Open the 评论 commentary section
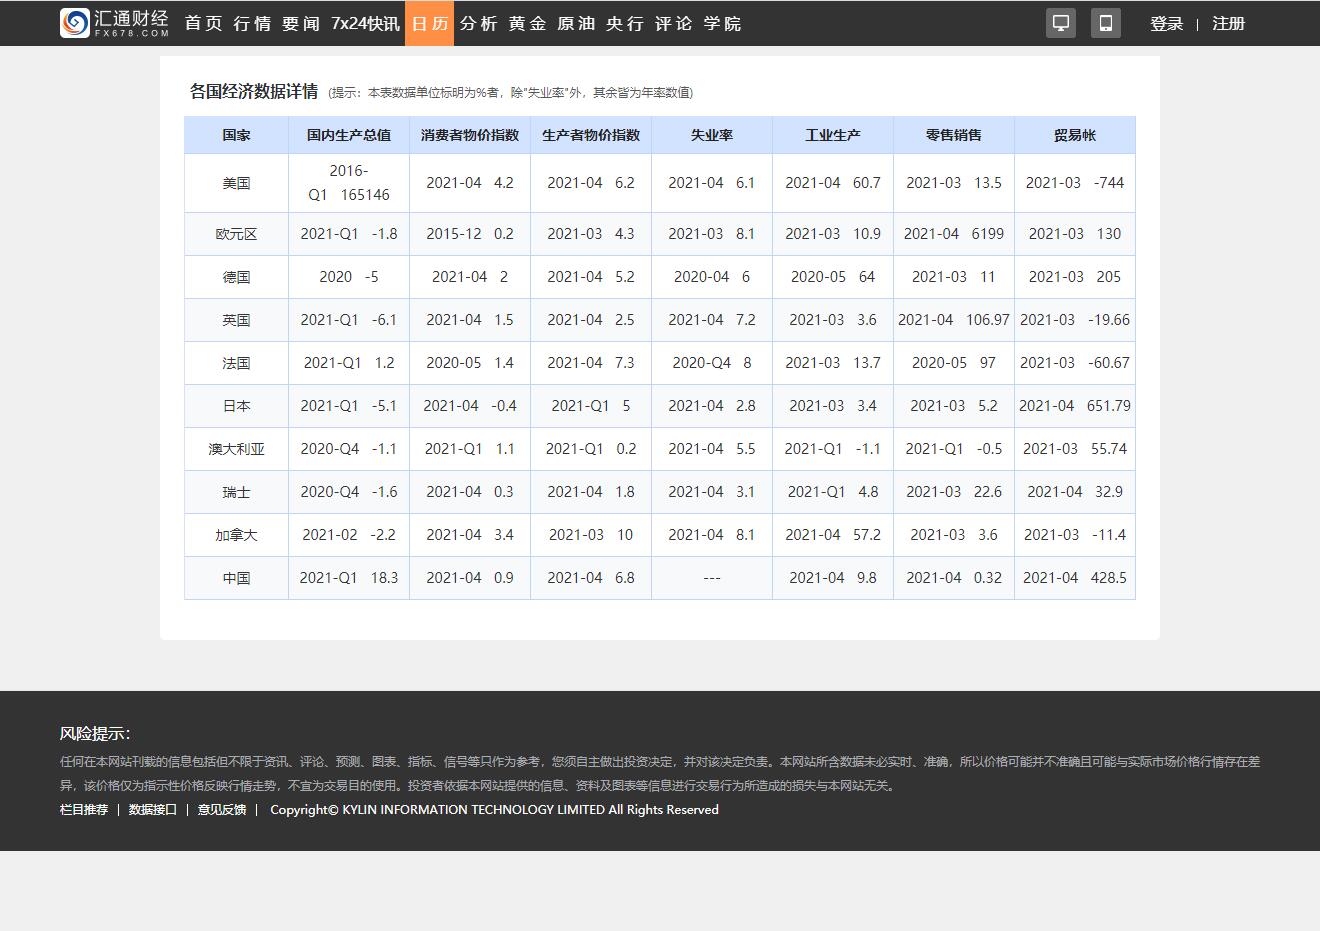Viewport: 1320px width, 931px height. 673,23
